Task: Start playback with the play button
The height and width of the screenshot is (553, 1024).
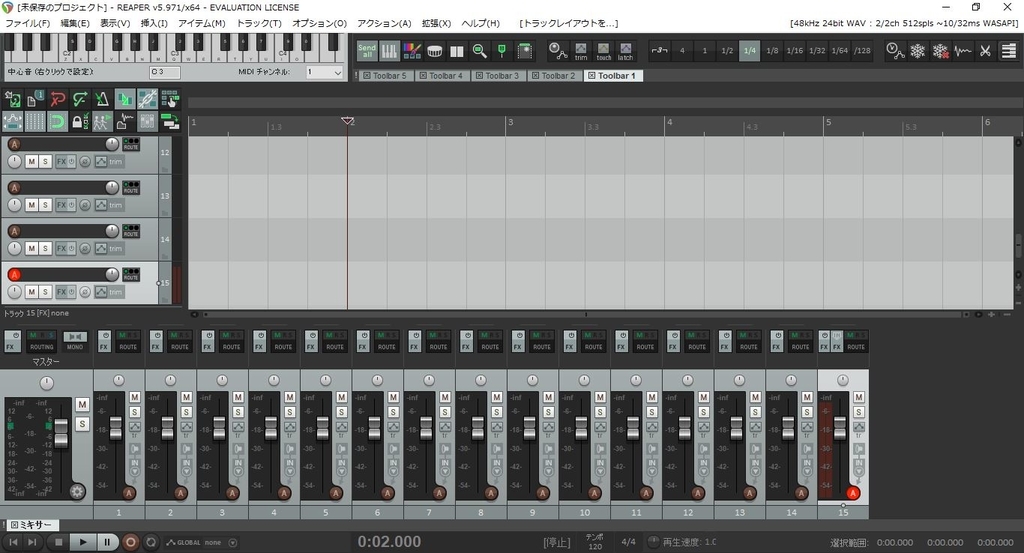Action: click(x=82, y=542)
